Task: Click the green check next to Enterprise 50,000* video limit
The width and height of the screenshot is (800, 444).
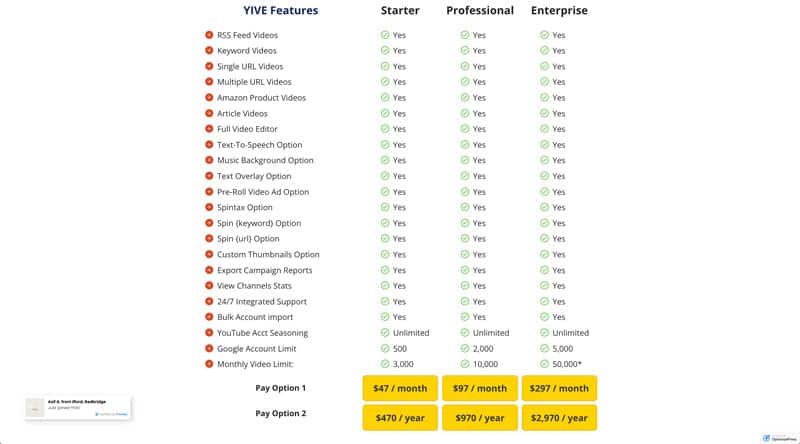Action: (544, 364)
